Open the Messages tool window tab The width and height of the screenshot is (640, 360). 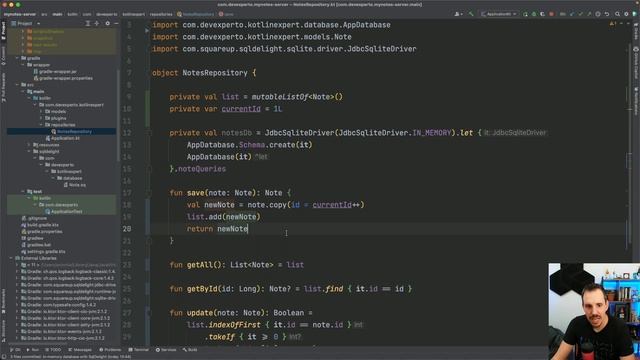[80, 350]
